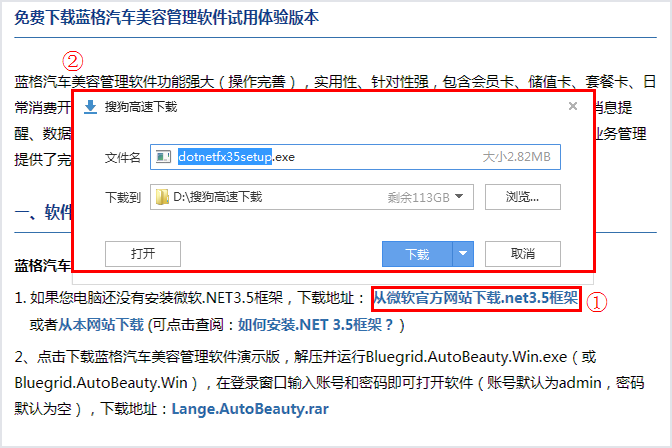Click the 下载 button to start download

point(417,254)
